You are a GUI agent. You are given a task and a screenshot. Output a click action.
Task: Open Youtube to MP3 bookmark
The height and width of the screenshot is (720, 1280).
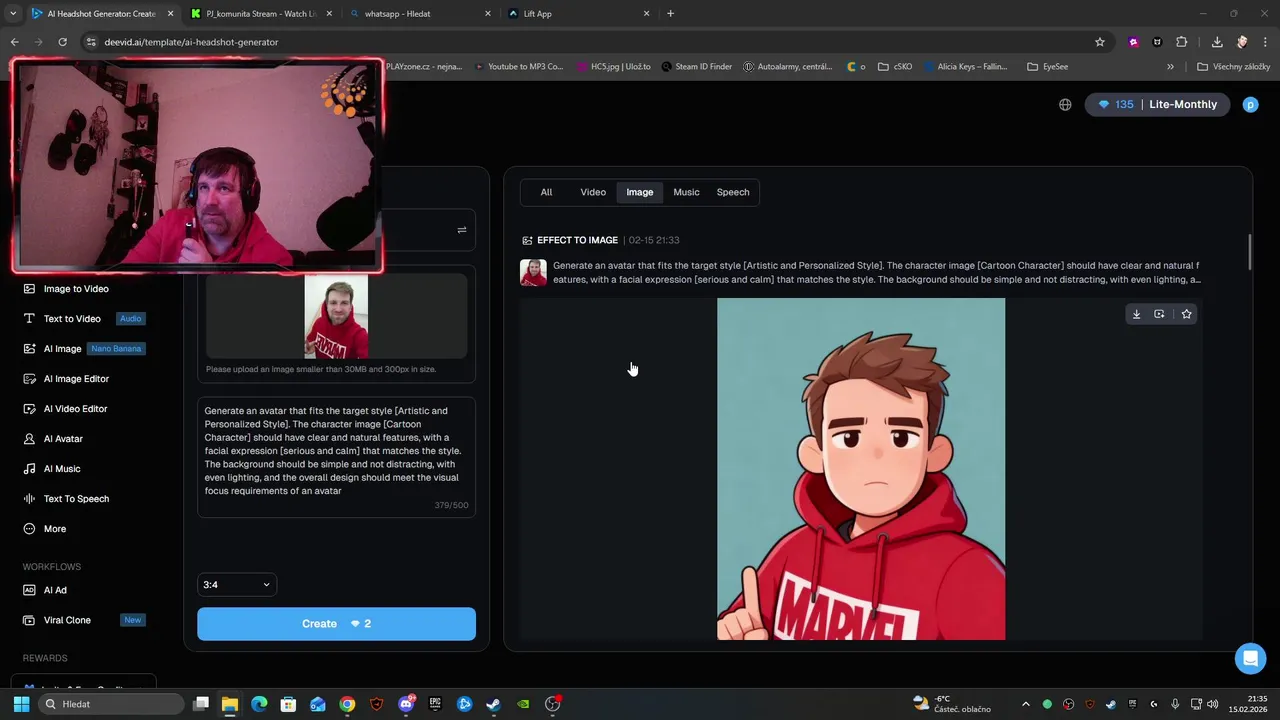519,67
